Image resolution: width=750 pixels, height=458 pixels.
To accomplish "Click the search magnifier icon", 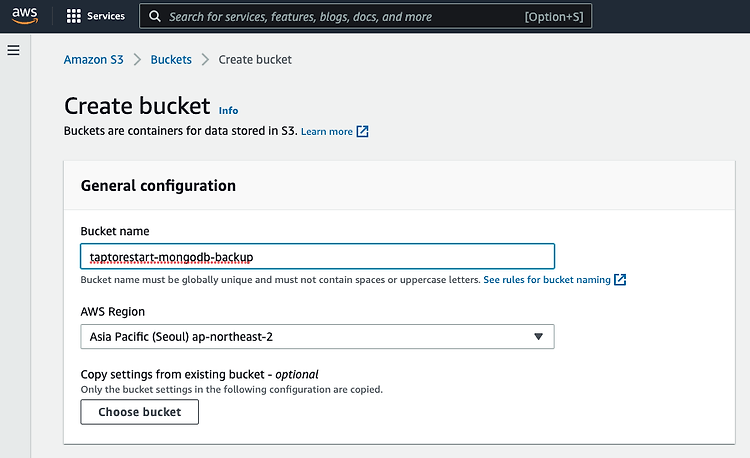I will point(154,16).
